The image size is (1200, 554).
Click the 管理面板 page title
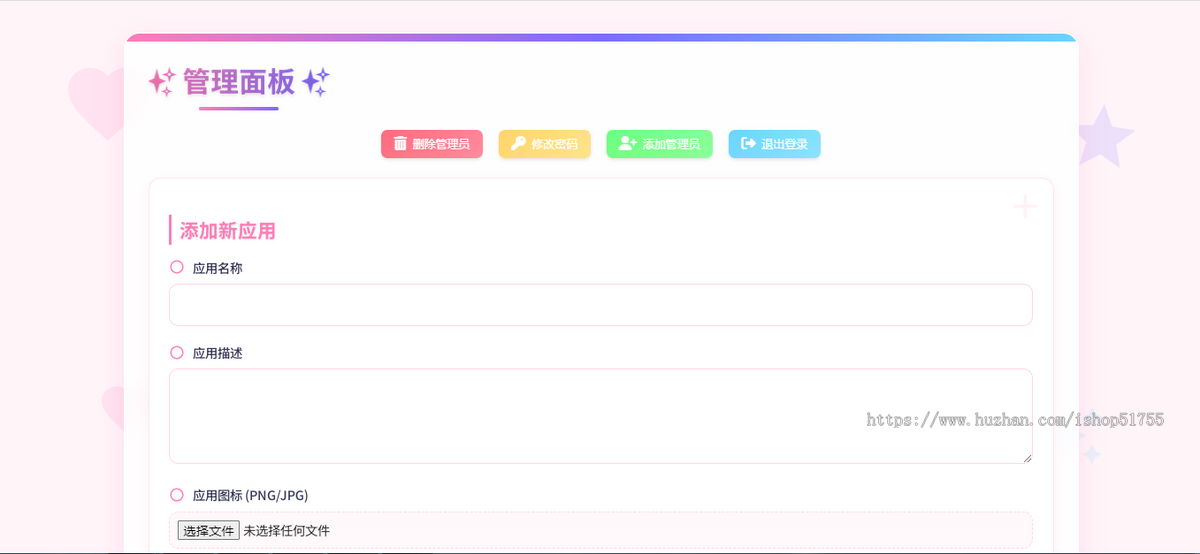pos(239,82)
